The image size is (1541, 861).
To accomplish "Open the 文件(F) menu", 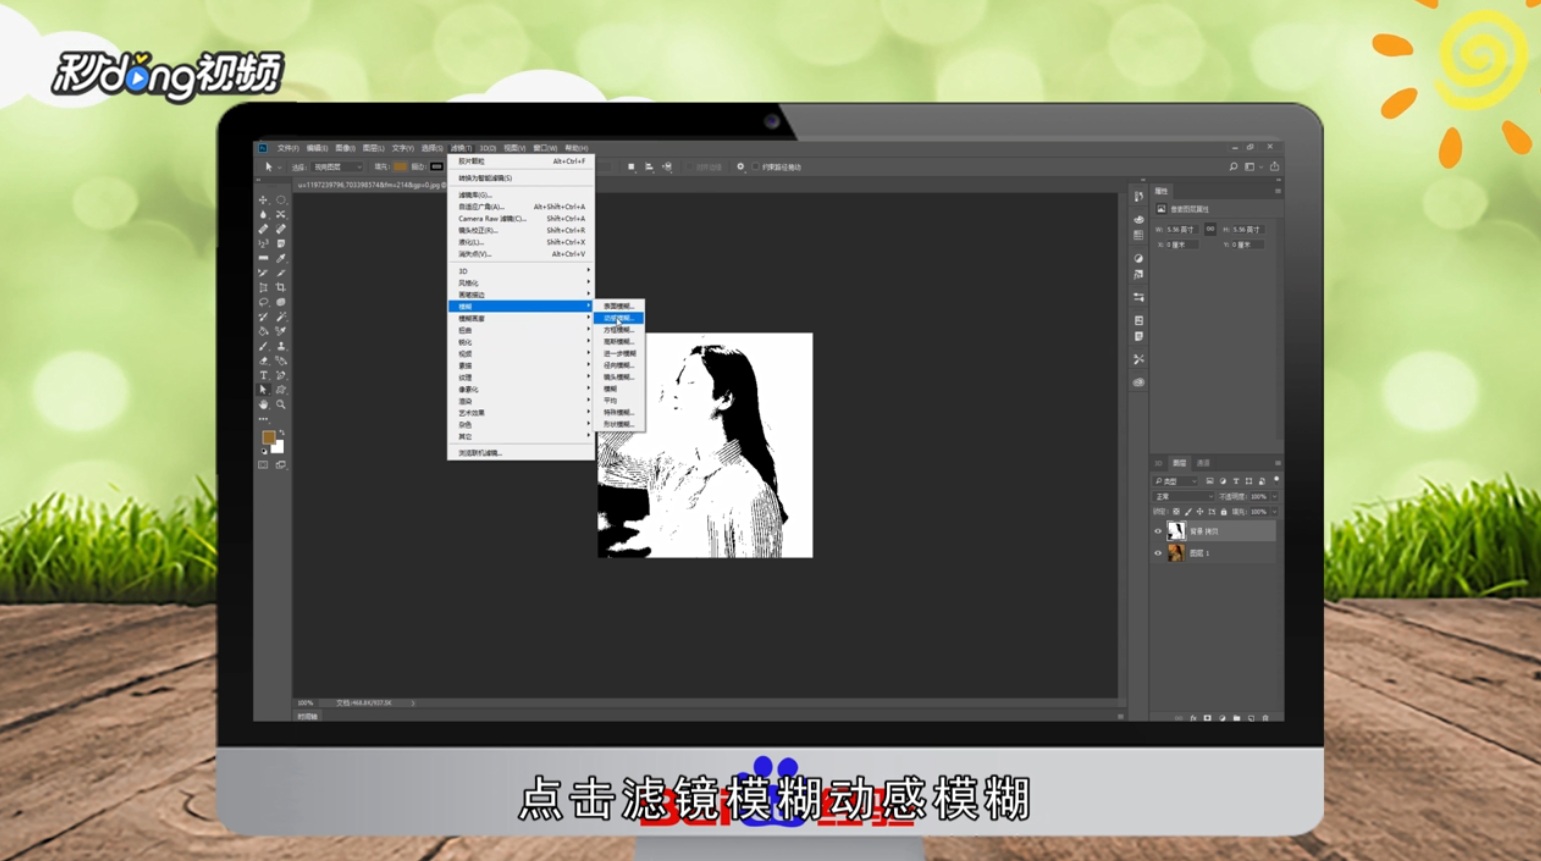I will [288, 148].
